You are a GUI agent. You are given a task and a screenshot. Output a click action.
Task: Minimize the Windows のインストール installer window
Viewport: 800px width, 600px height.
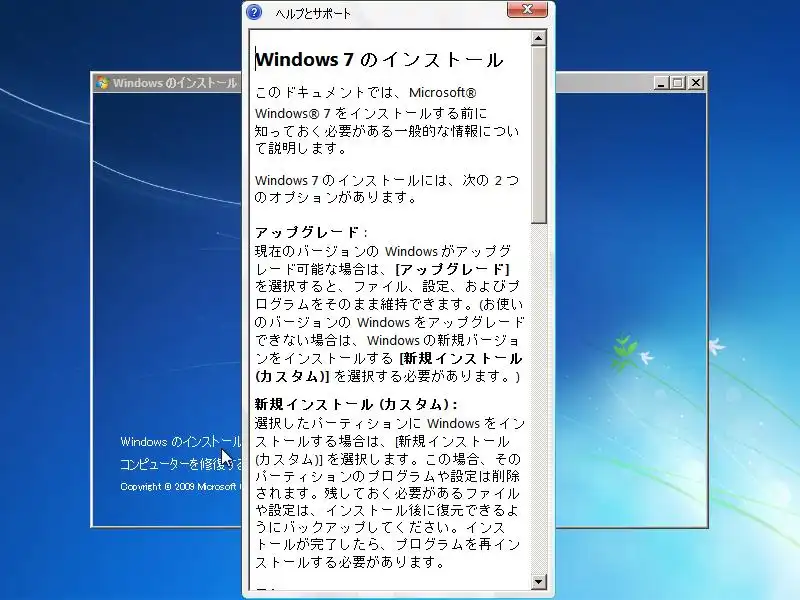click(x=661, y=83)
